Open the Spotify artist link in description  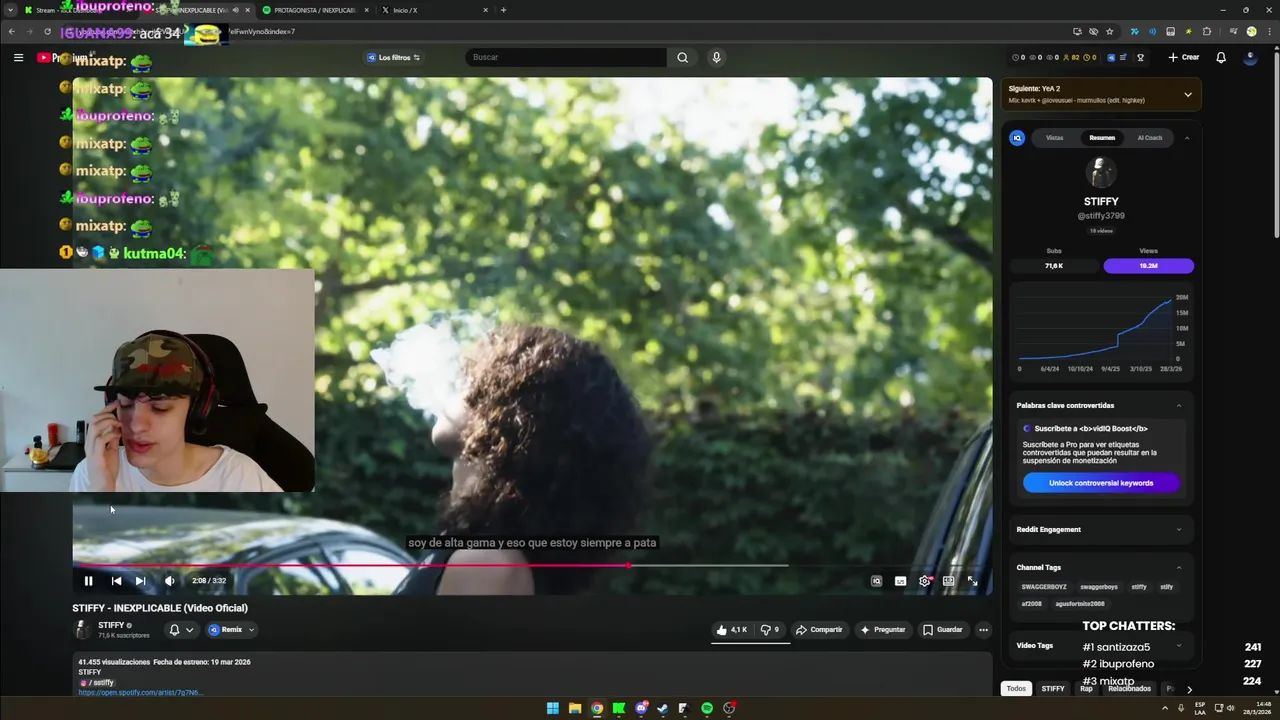point(140,692)
